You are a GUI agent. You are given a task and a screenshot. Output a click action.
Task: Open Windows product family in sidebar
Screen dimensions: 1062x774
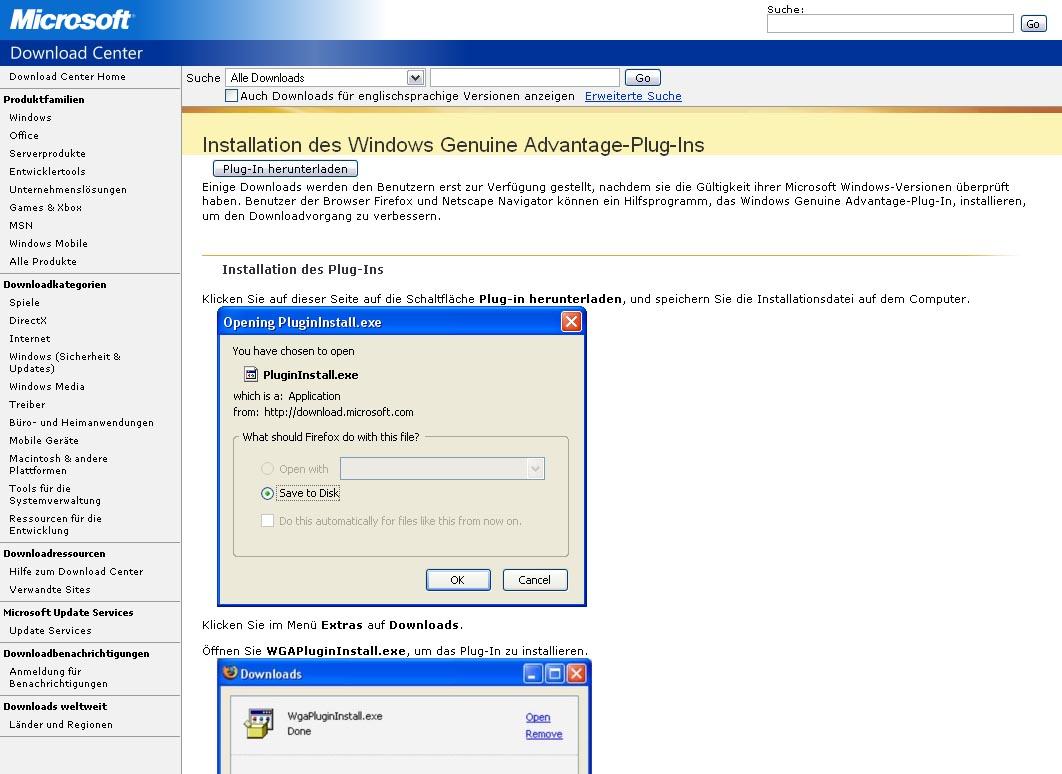tap(30, 118)
